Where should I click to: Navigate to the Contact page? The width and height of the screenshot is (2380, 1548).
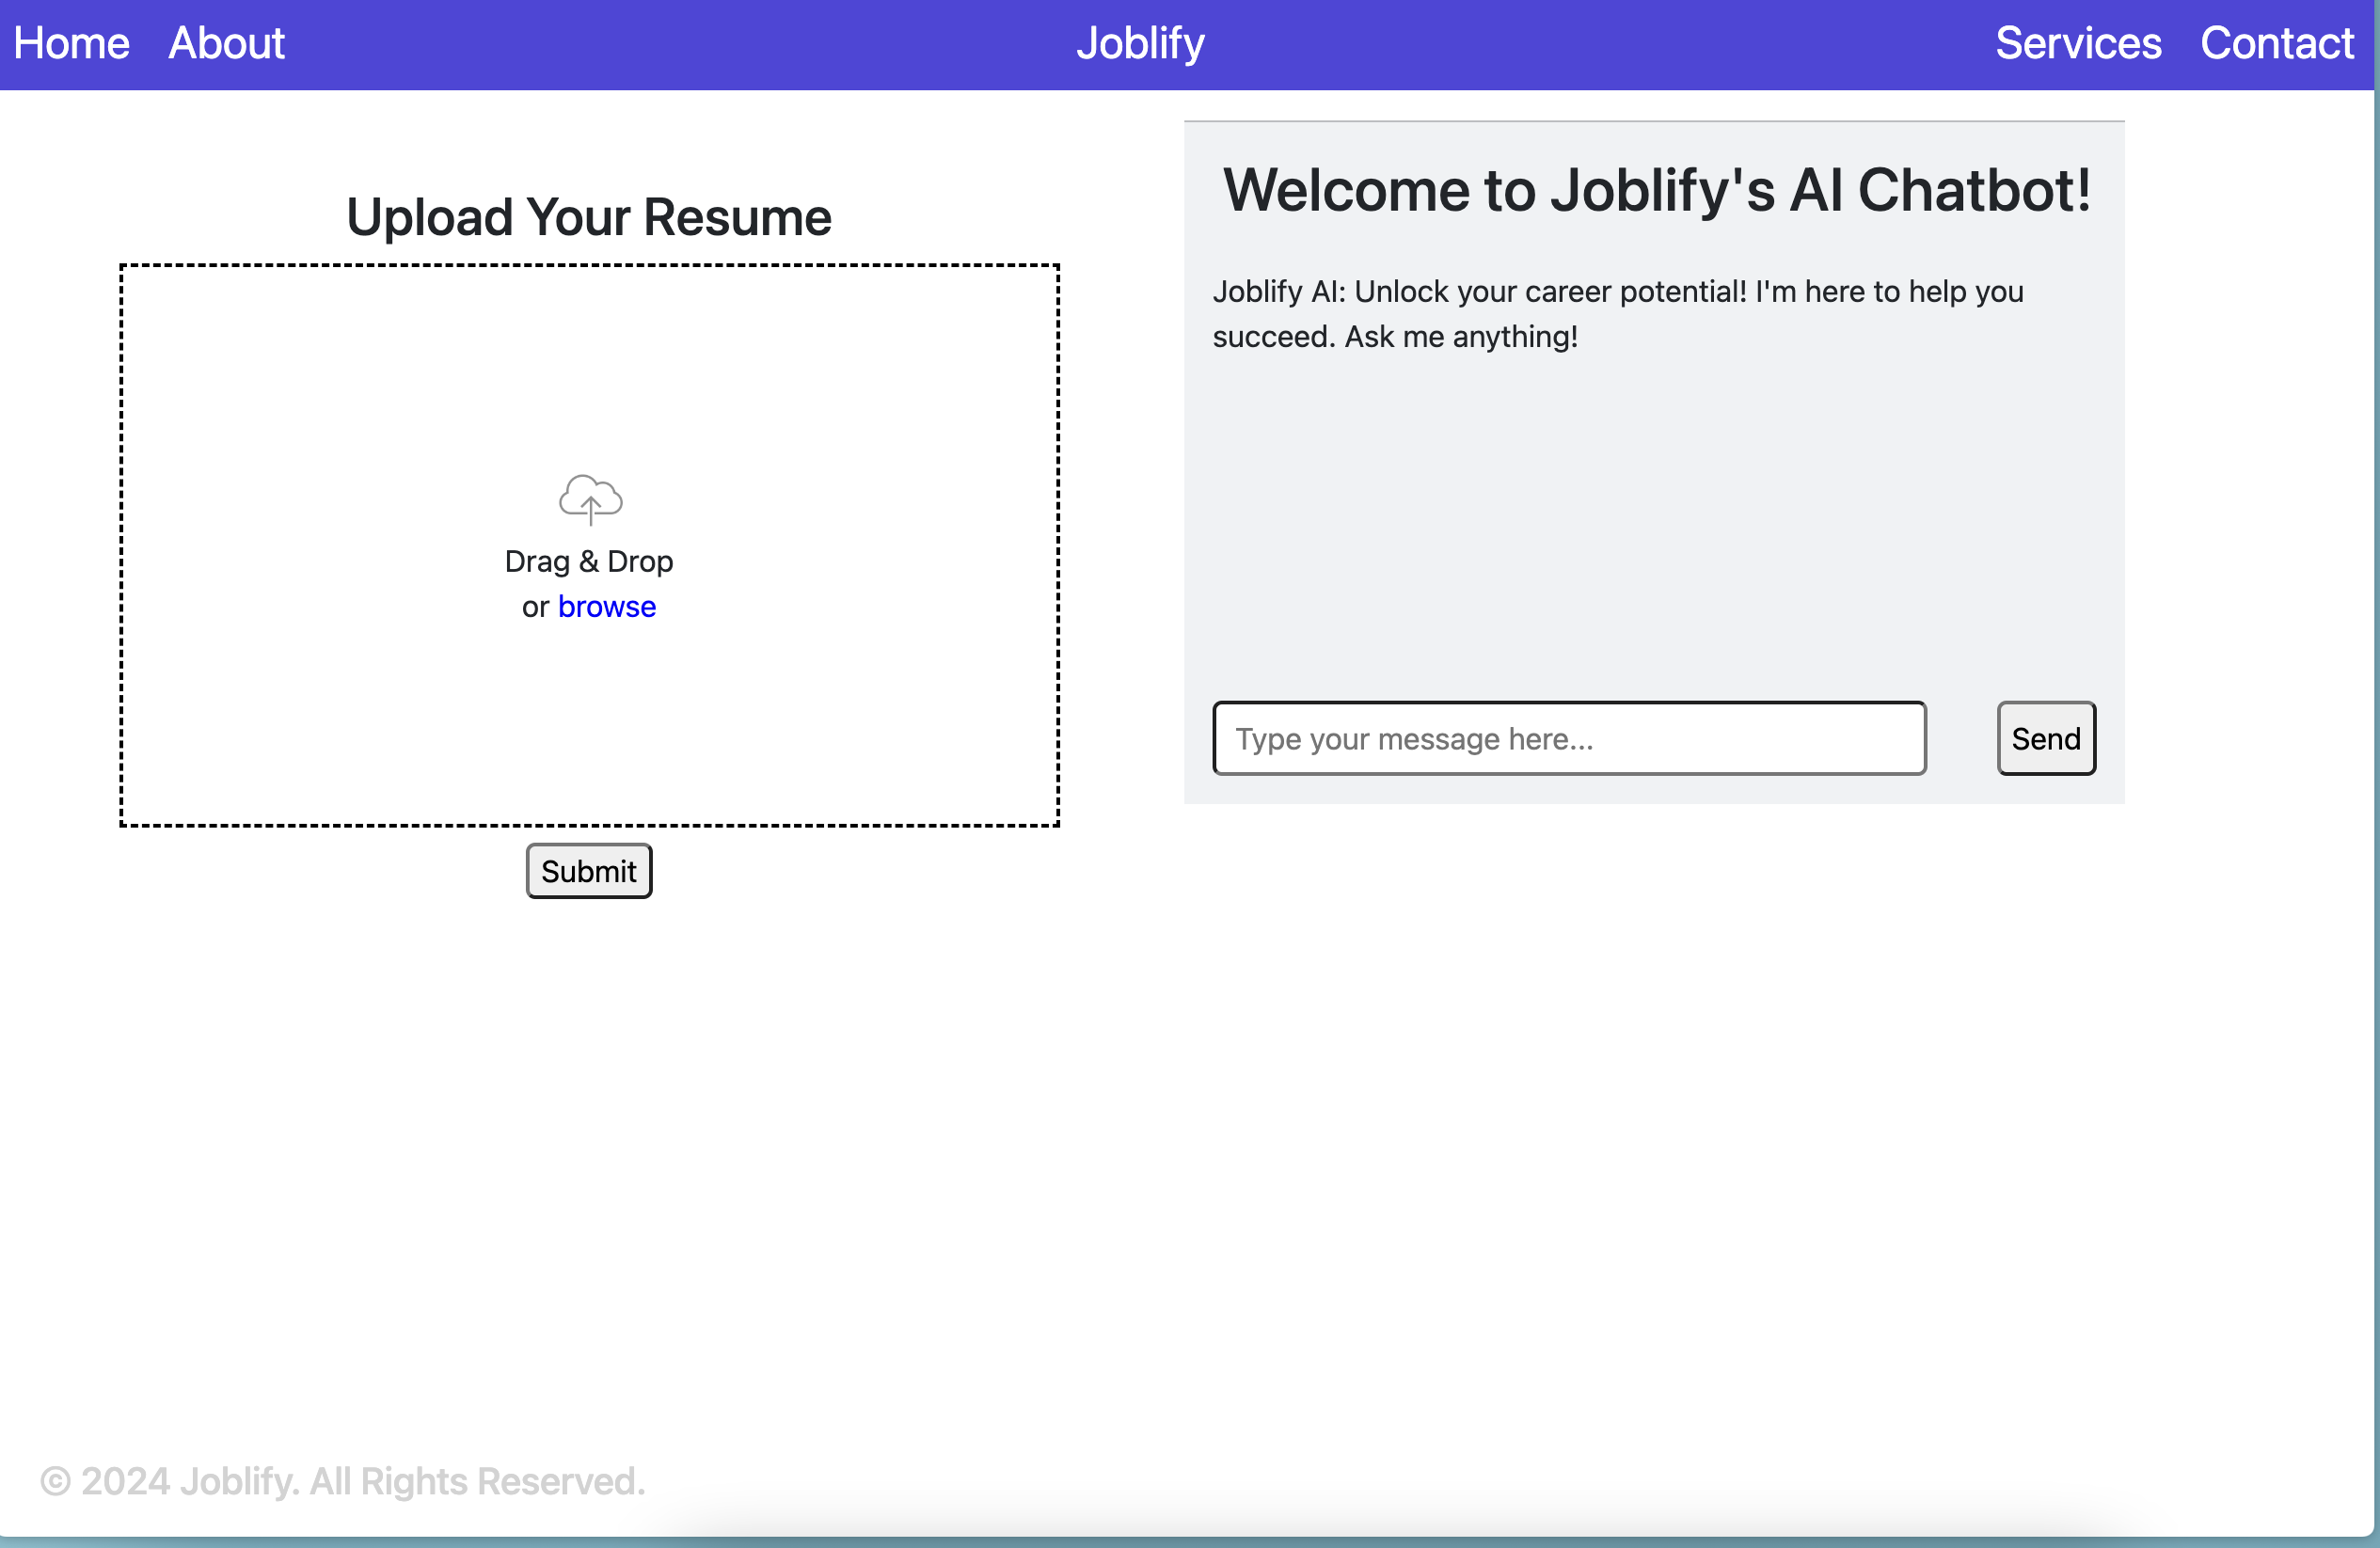[2277, 43]
